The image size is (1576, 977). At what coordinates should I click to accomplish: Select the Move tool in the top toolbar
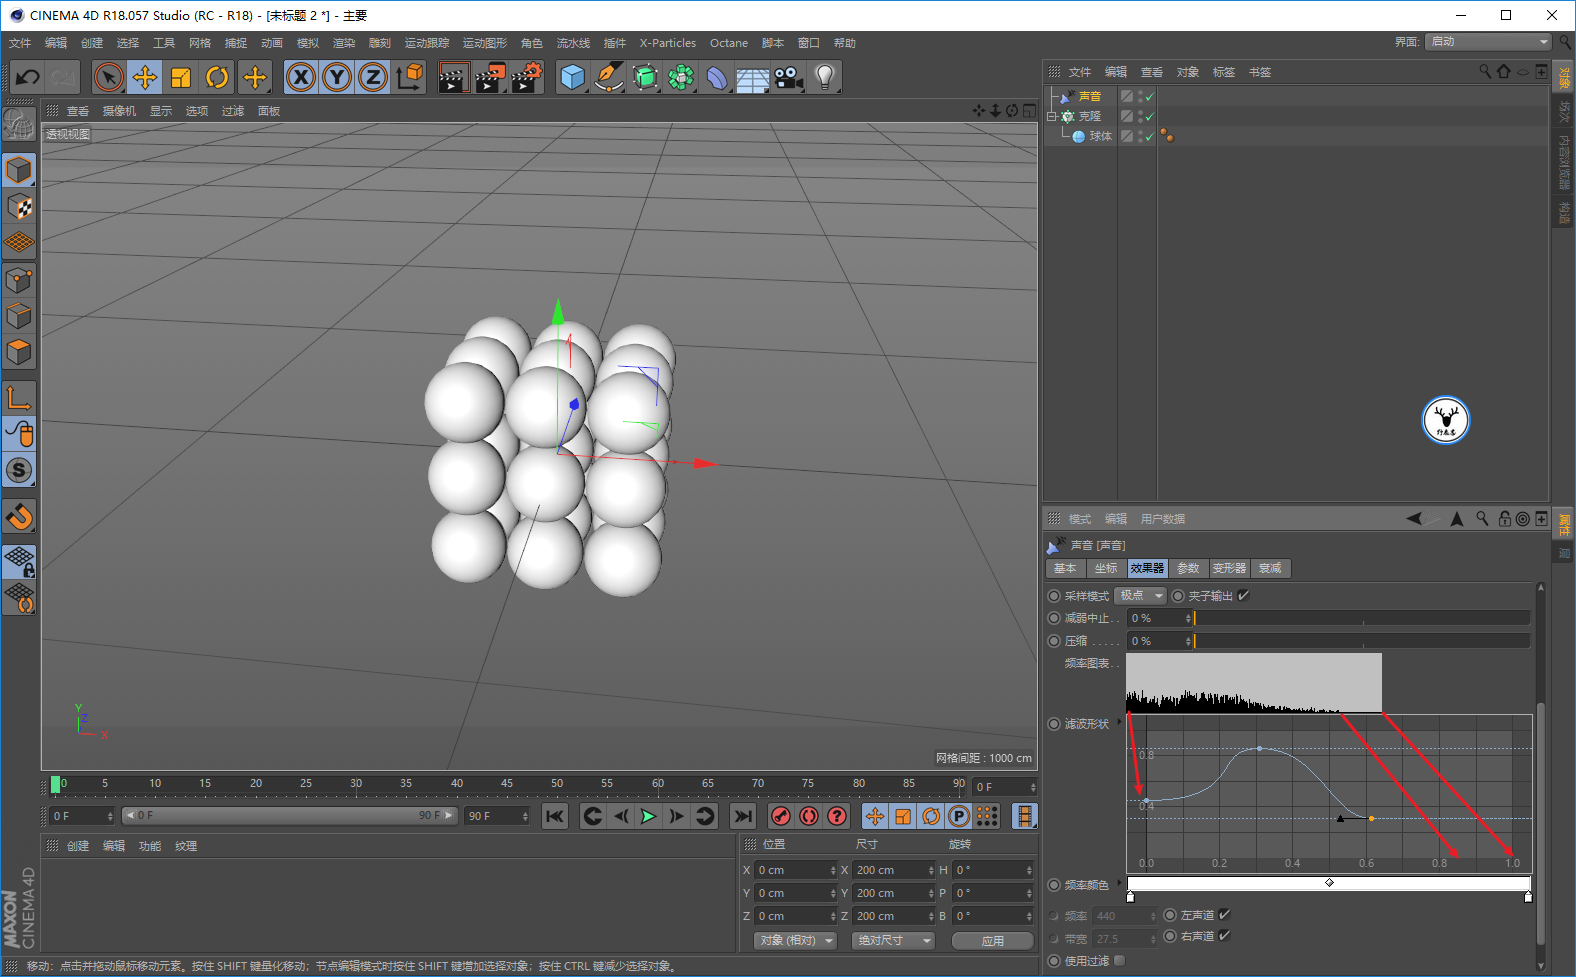click(x=145, y=77)
